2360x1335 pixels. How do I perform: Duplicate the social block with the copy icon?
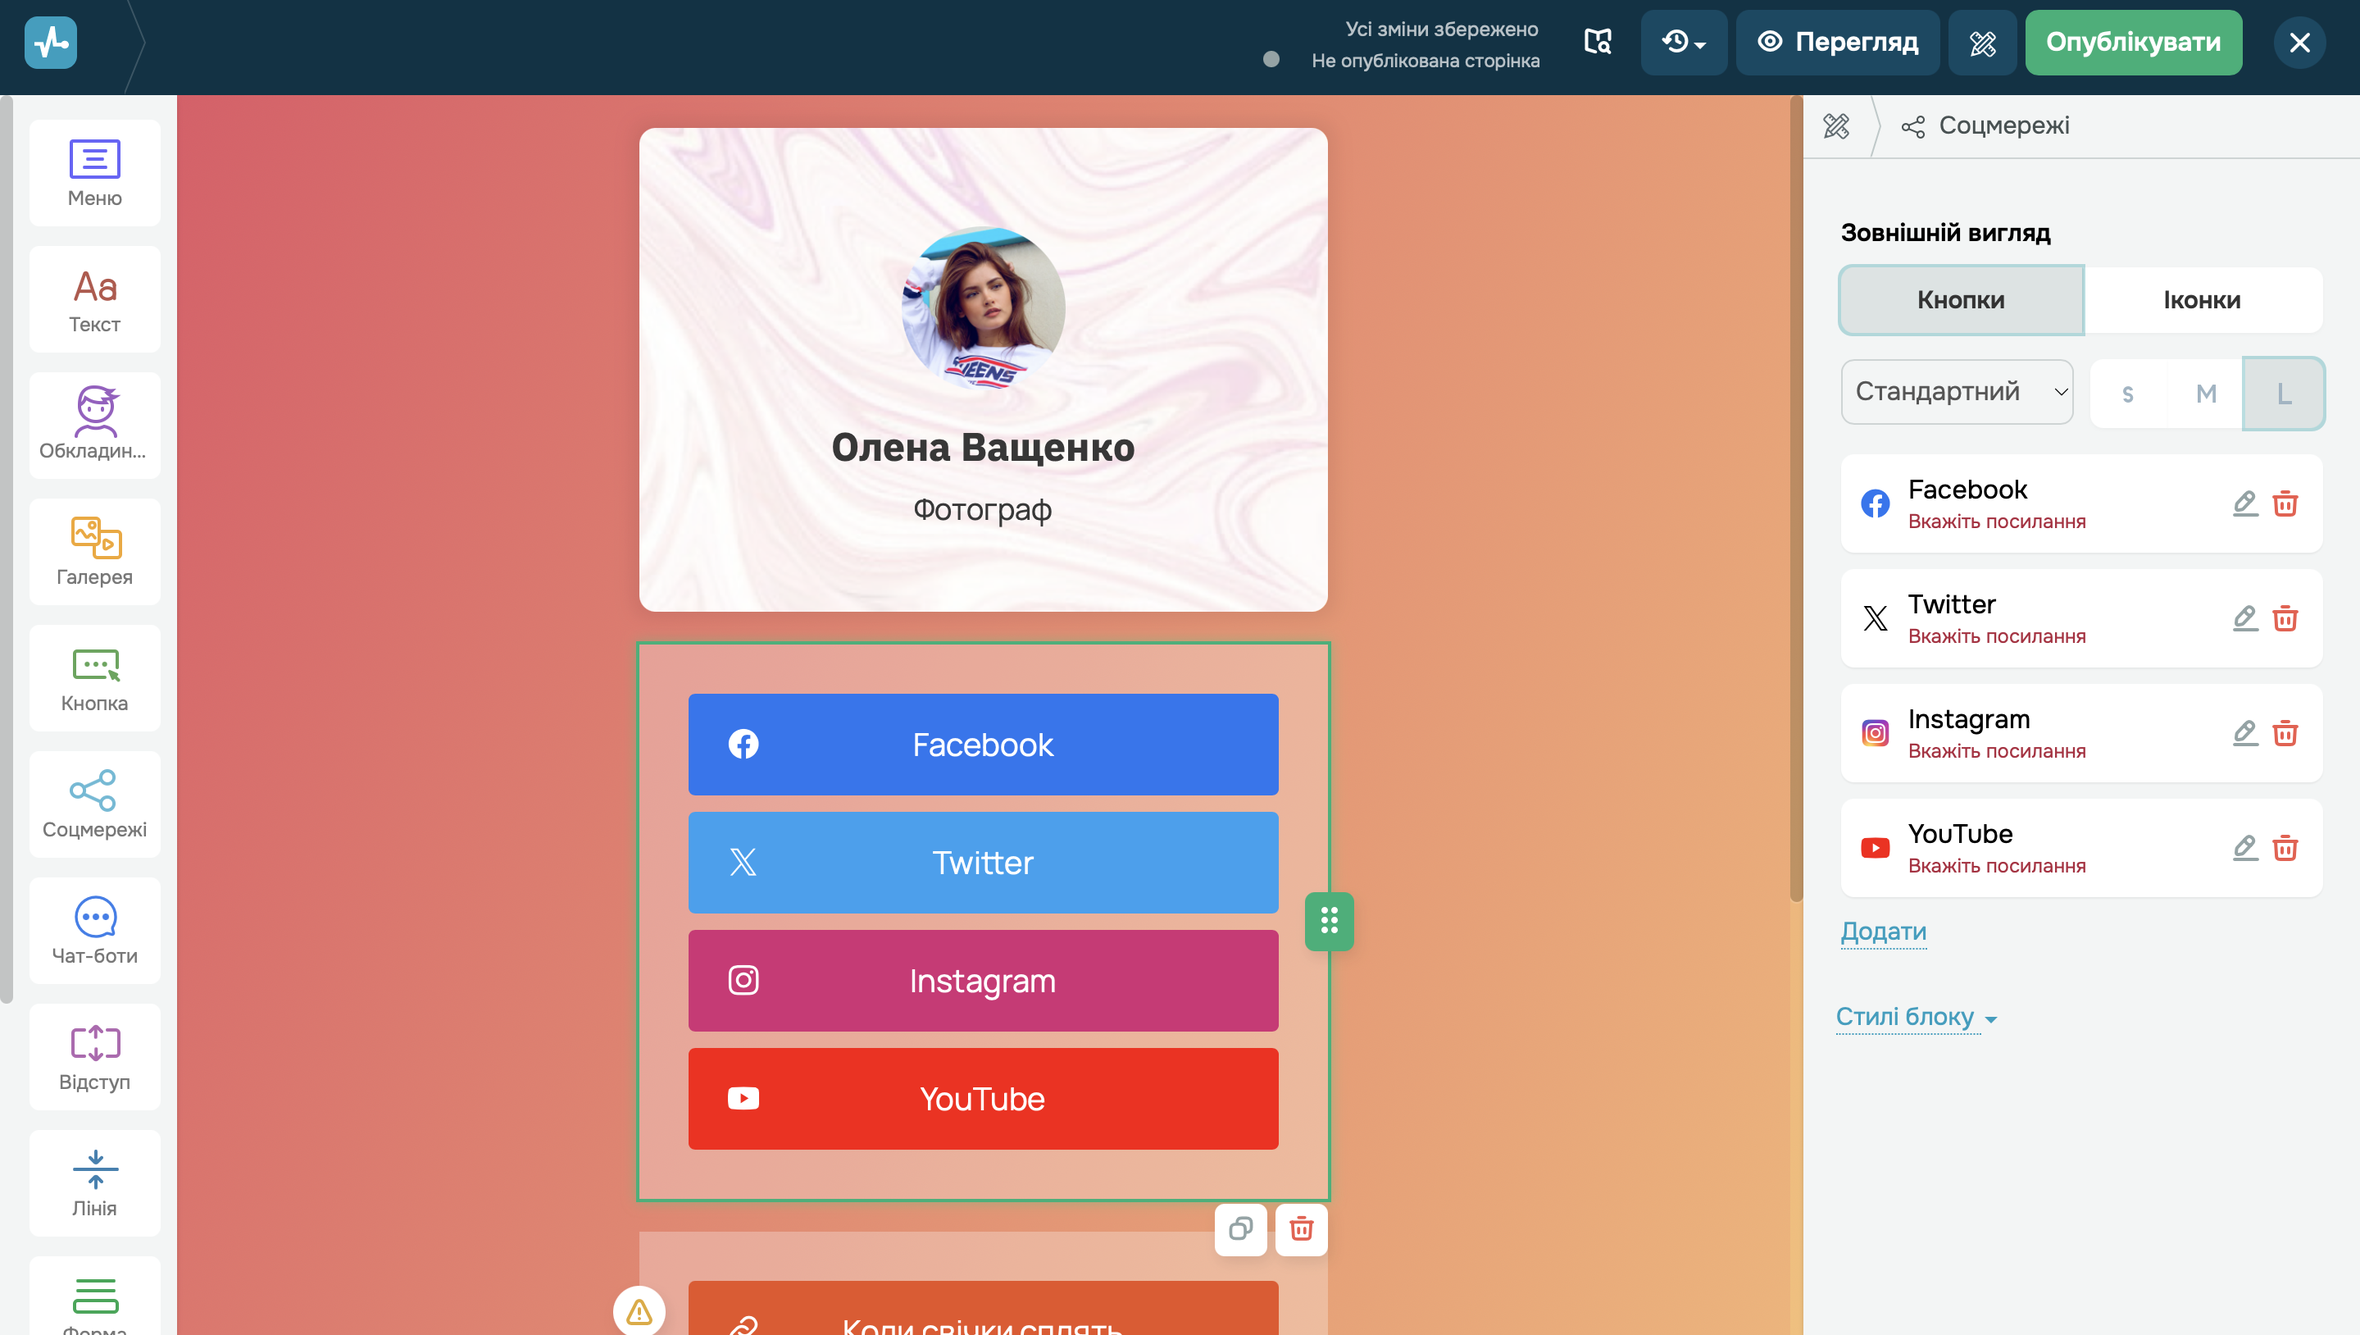[x=1240, y=1229]
